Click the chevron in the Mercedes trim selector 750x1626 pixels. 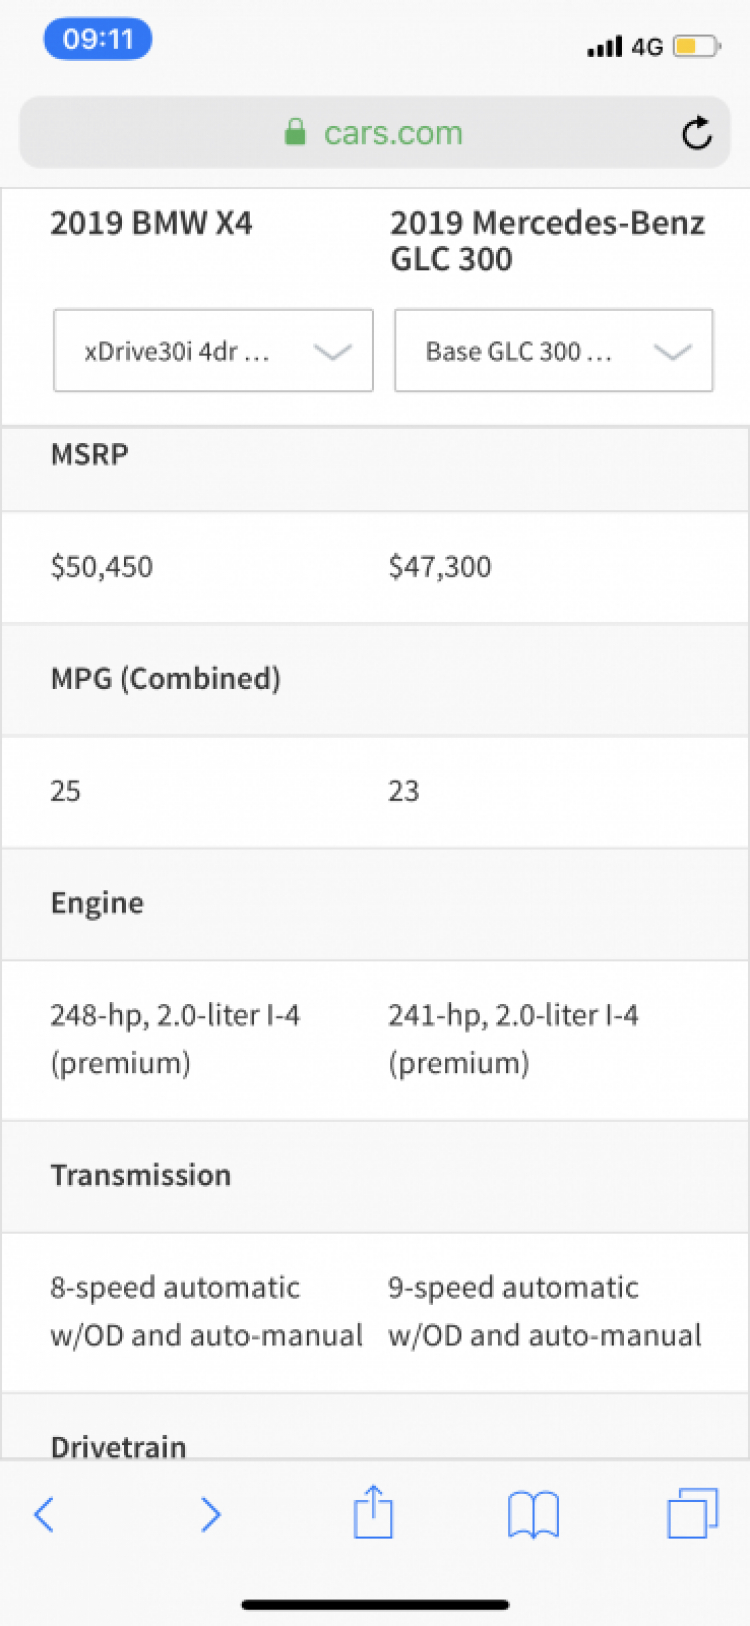(672, 351)
